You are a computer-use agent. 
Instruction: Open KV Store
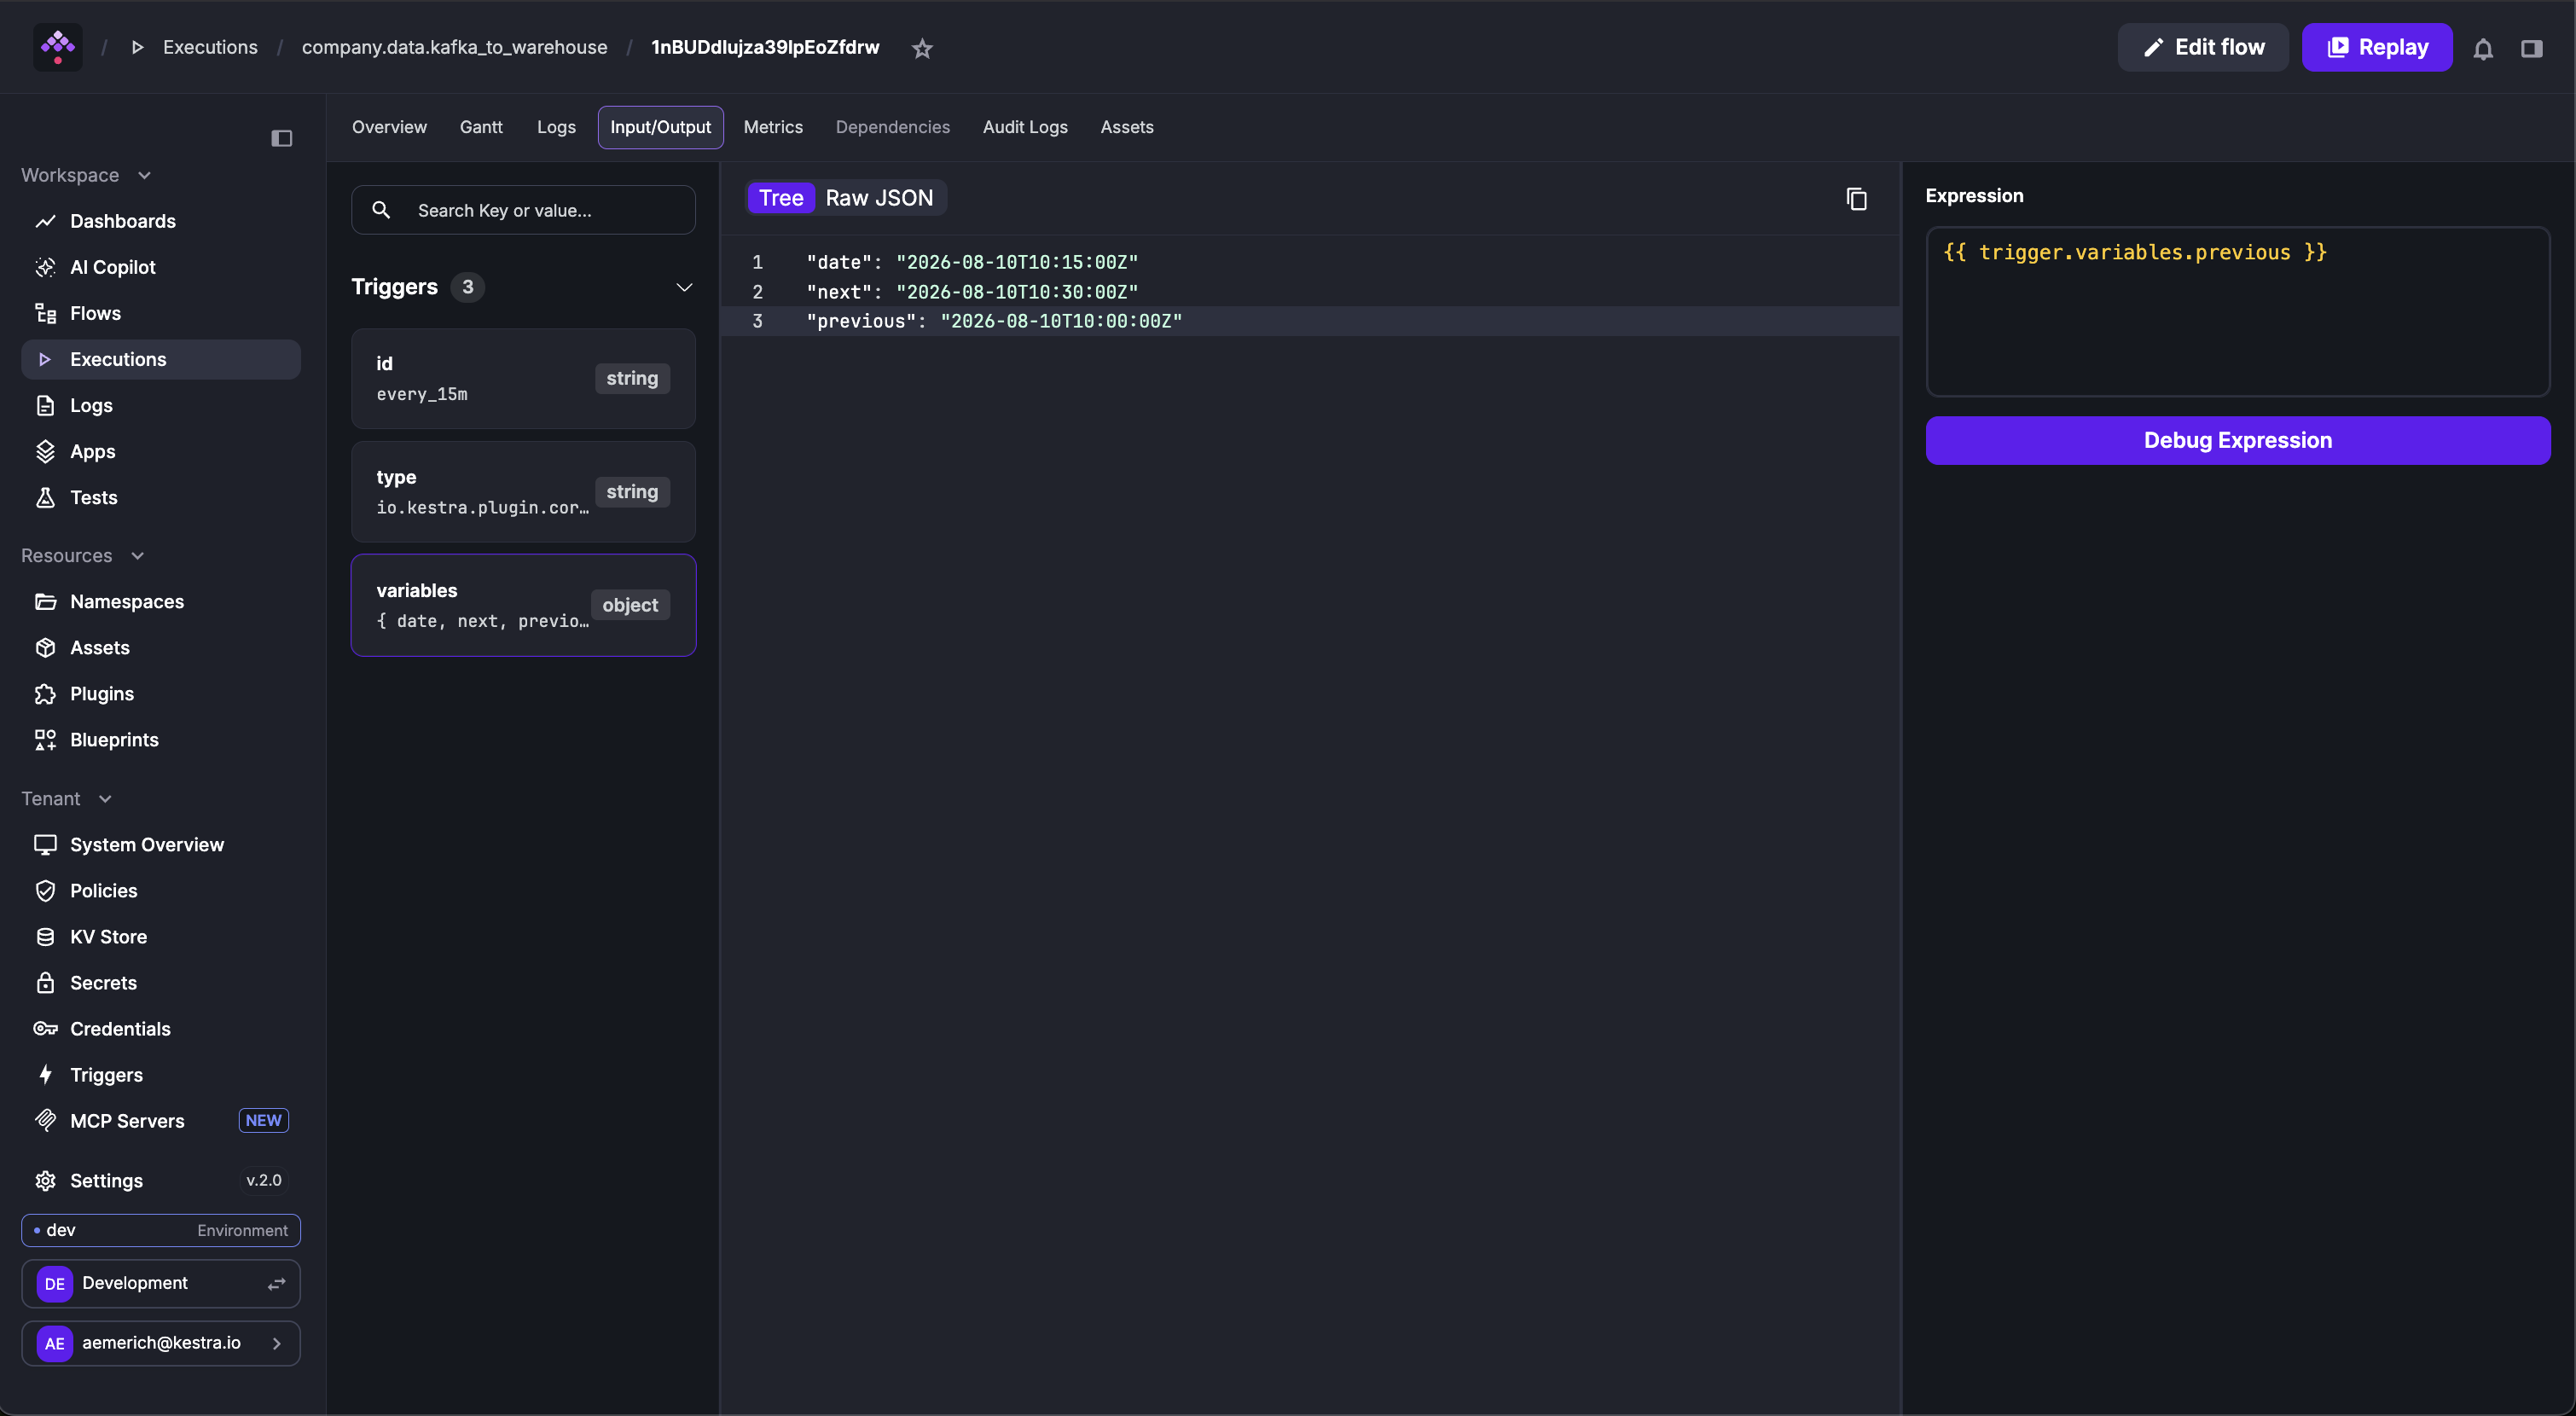point(160,936)
